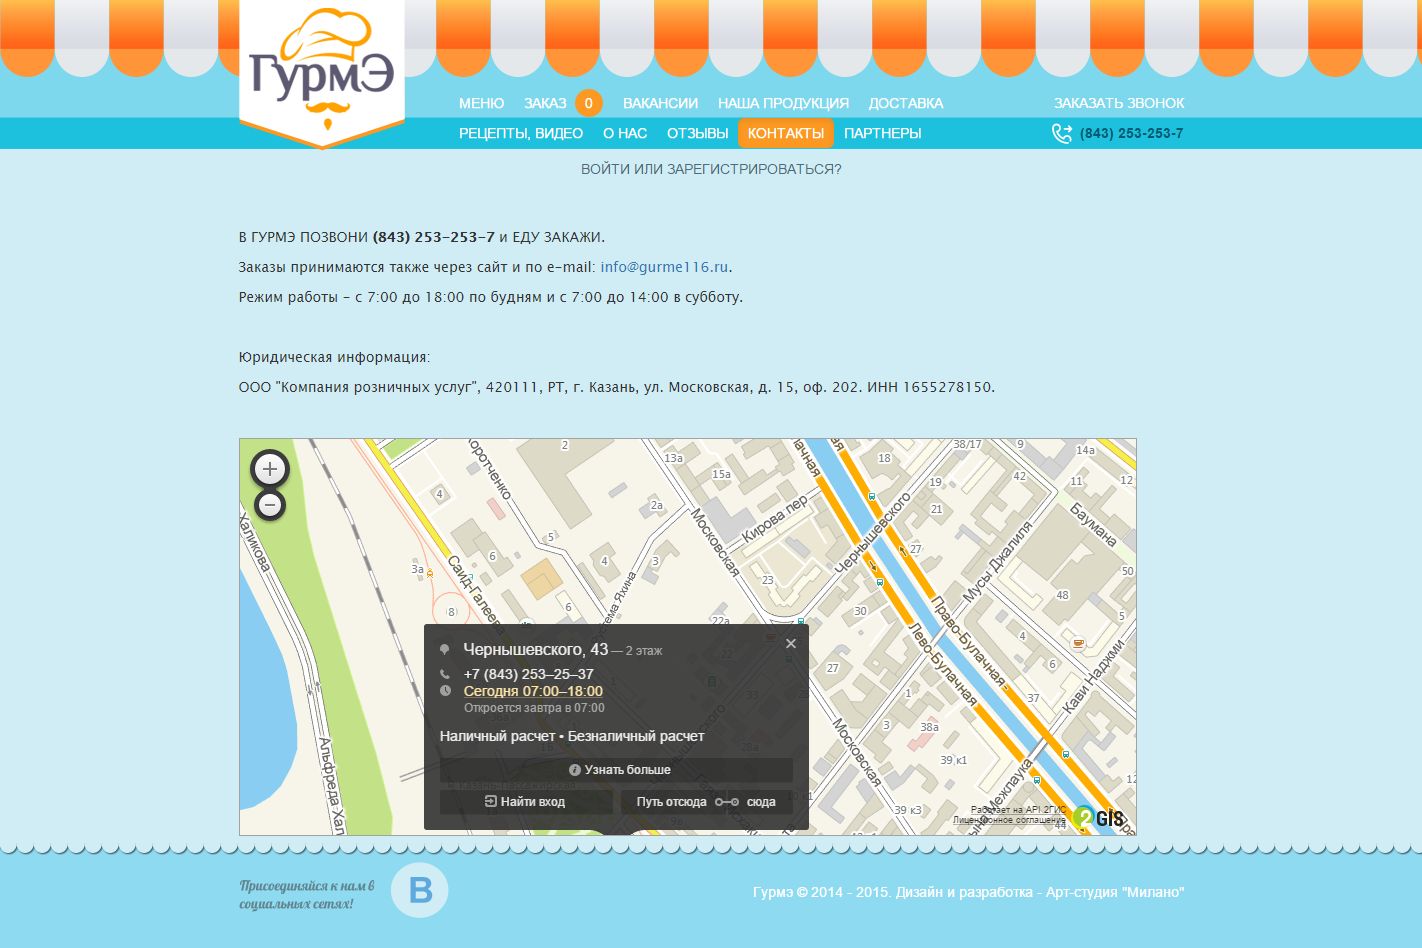Select the Контакты tab
This screenshot has height=948, width=1422.
pos(785,133)
